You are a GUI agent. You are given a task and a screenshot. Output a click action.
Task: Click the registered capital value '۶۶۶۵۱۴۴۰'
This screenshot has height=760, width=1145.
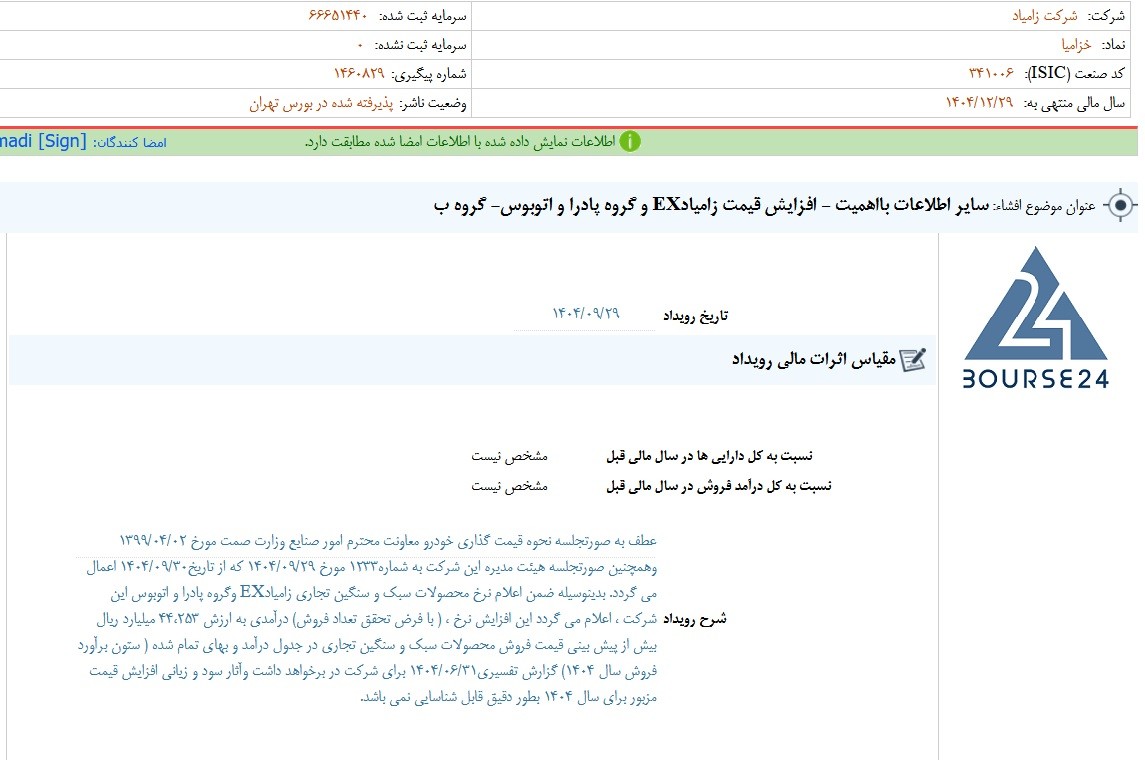337,15
